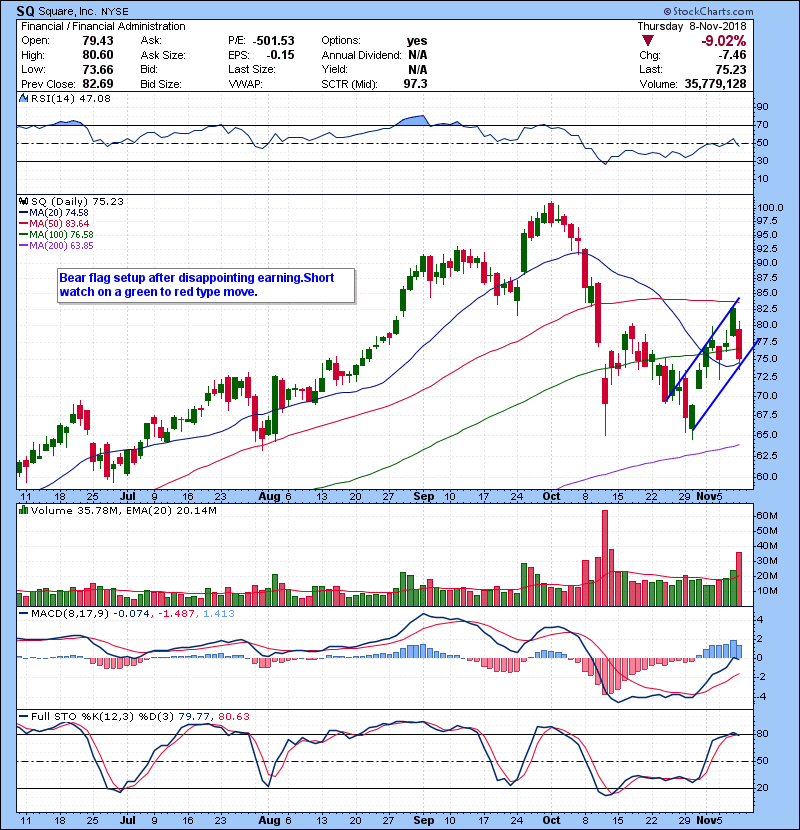Click the Thursday 8-Nov-2018 date
Screen dimensions: 800x830
pos(691,26)
